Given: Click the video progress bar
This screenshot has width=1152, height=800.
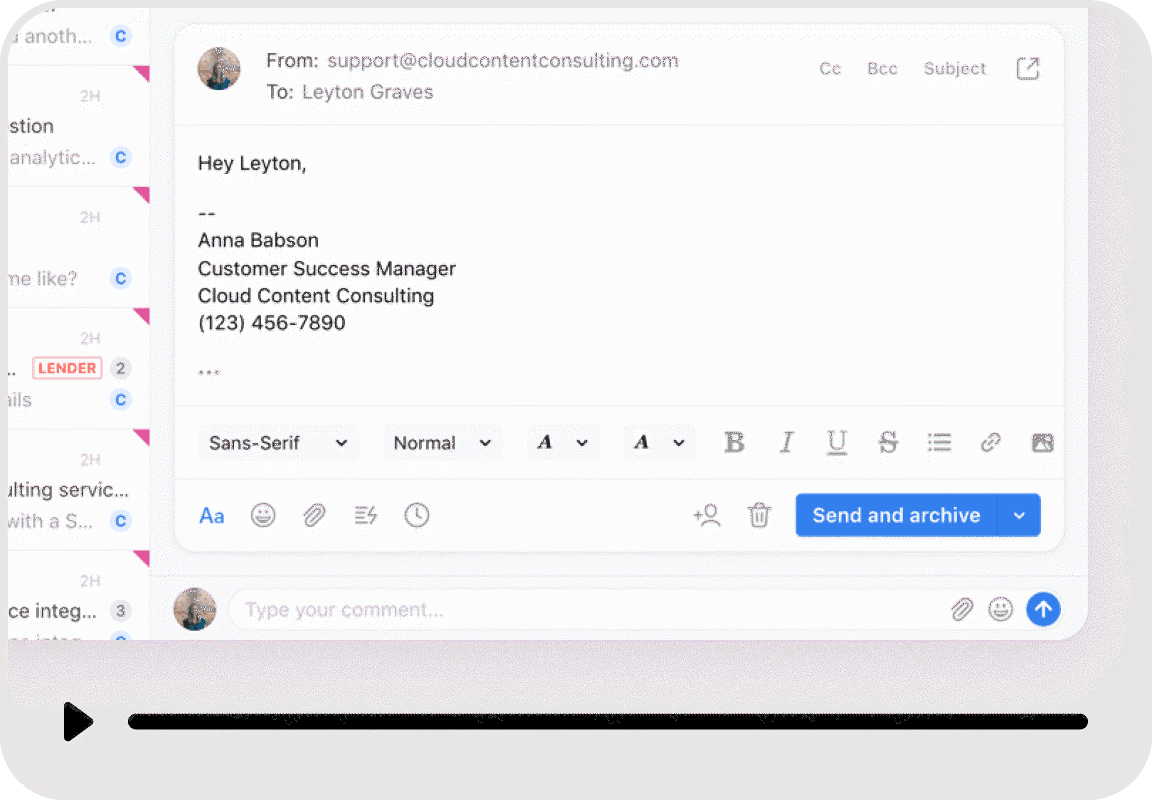Looking at the screenshot, I should pyautogui.click(x=608, y=721).
